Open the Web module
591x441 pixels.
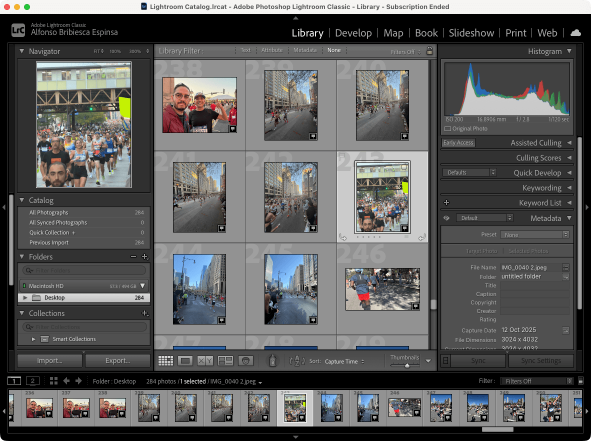click(547, 33)
